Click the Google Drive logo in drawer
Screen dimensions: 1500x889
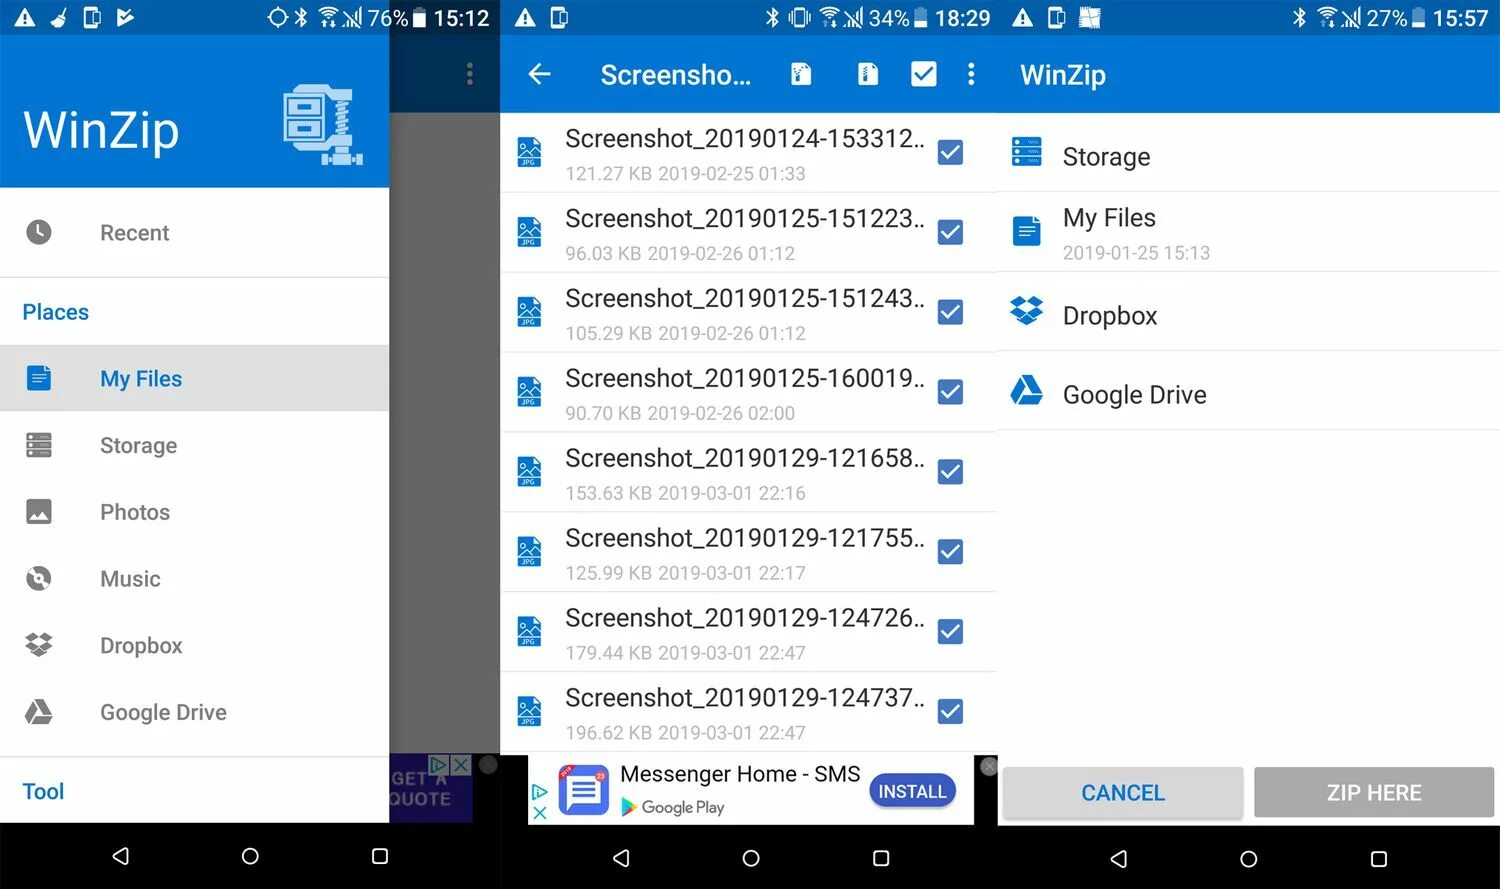coord(39,711)
